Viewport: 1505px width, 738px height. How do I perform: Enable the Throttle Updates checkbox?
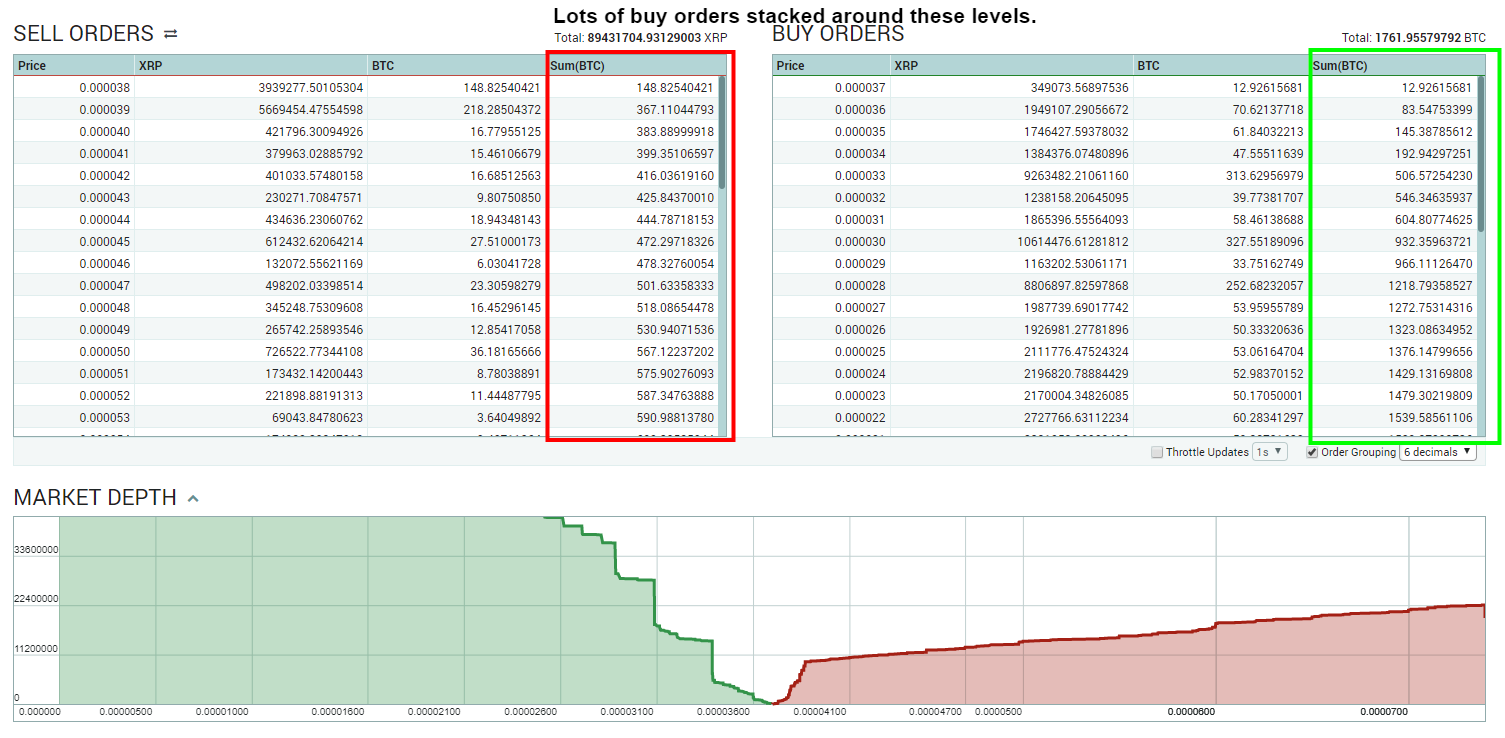coord(1157,452)
